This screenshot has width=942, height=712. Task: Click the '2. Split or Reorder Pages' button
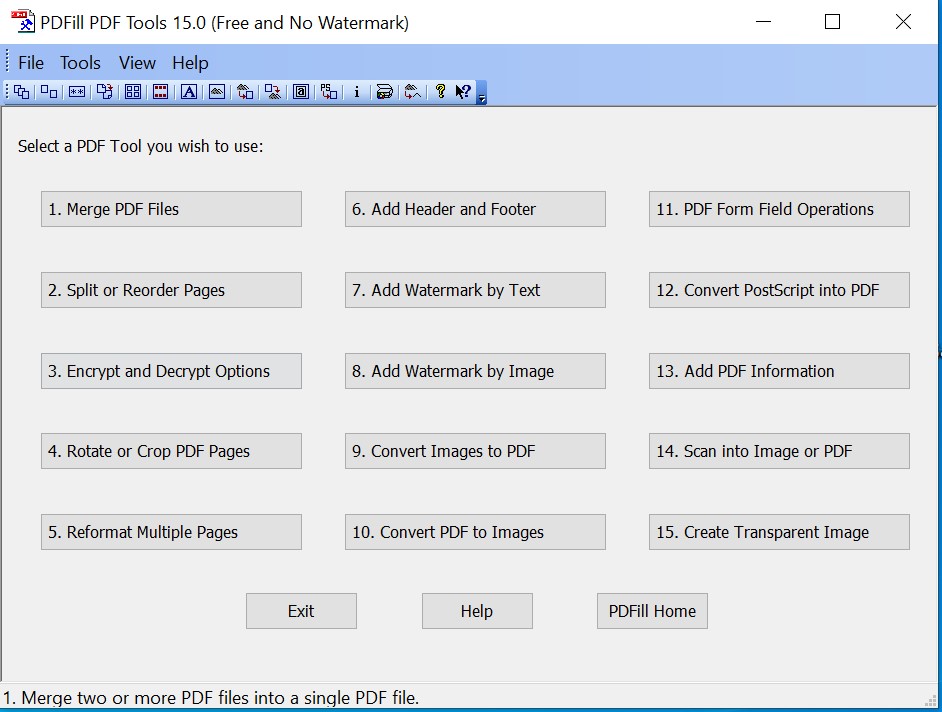171,290
